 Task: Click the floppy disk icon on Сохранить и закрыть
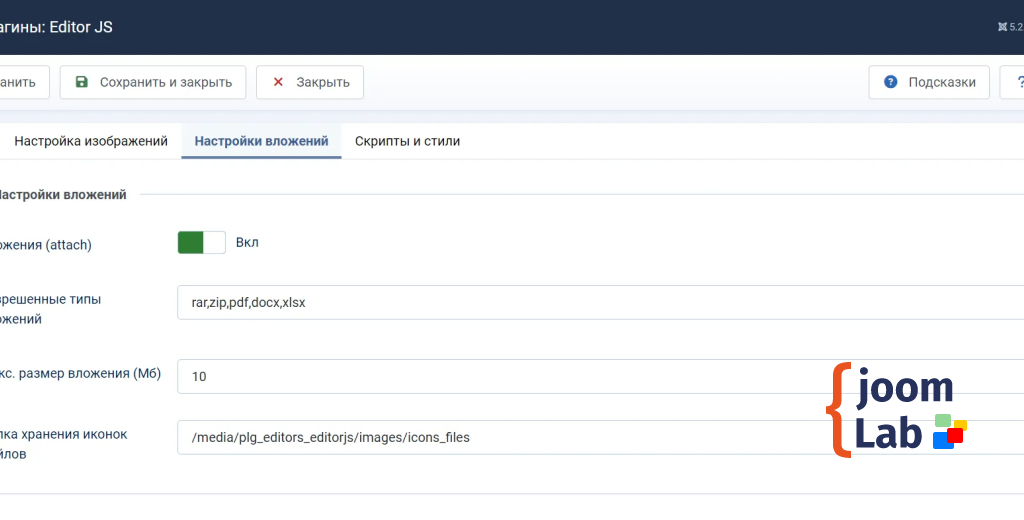(x=82, y=82)
